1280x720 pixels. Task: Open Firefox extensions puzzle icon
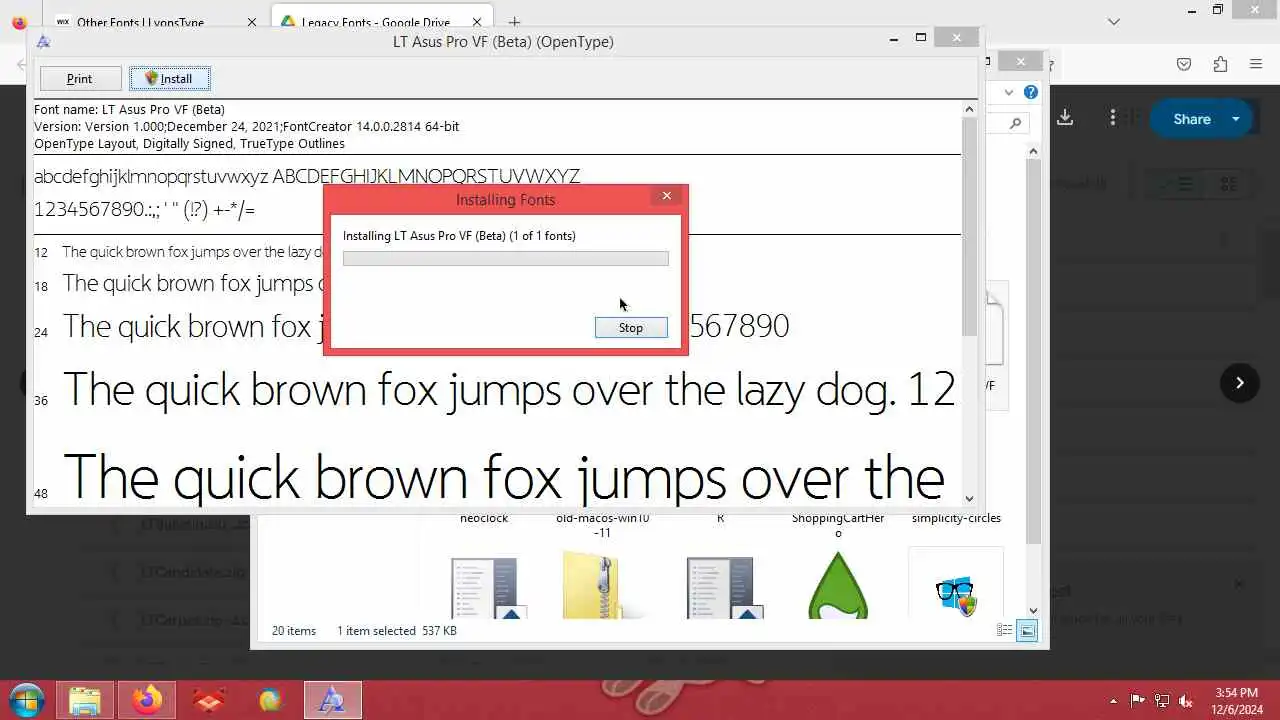click(x=1220, y=64)
